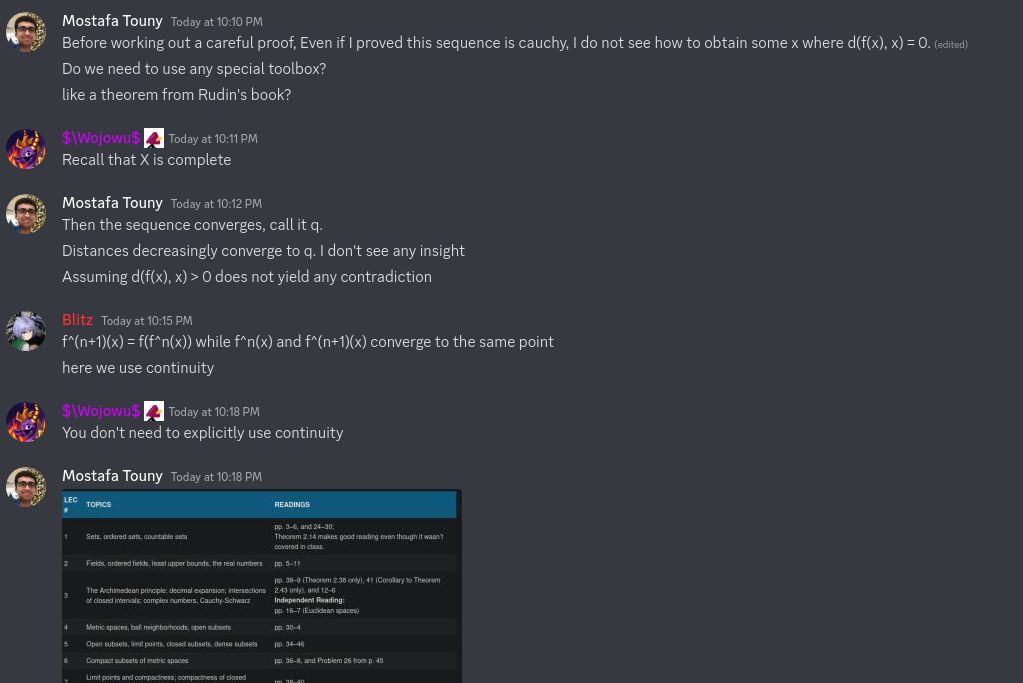Click Mostafa Touny's avatar at 10:12 PM message
This screenshot has width=1023, height=683.
tap(26, 214)
